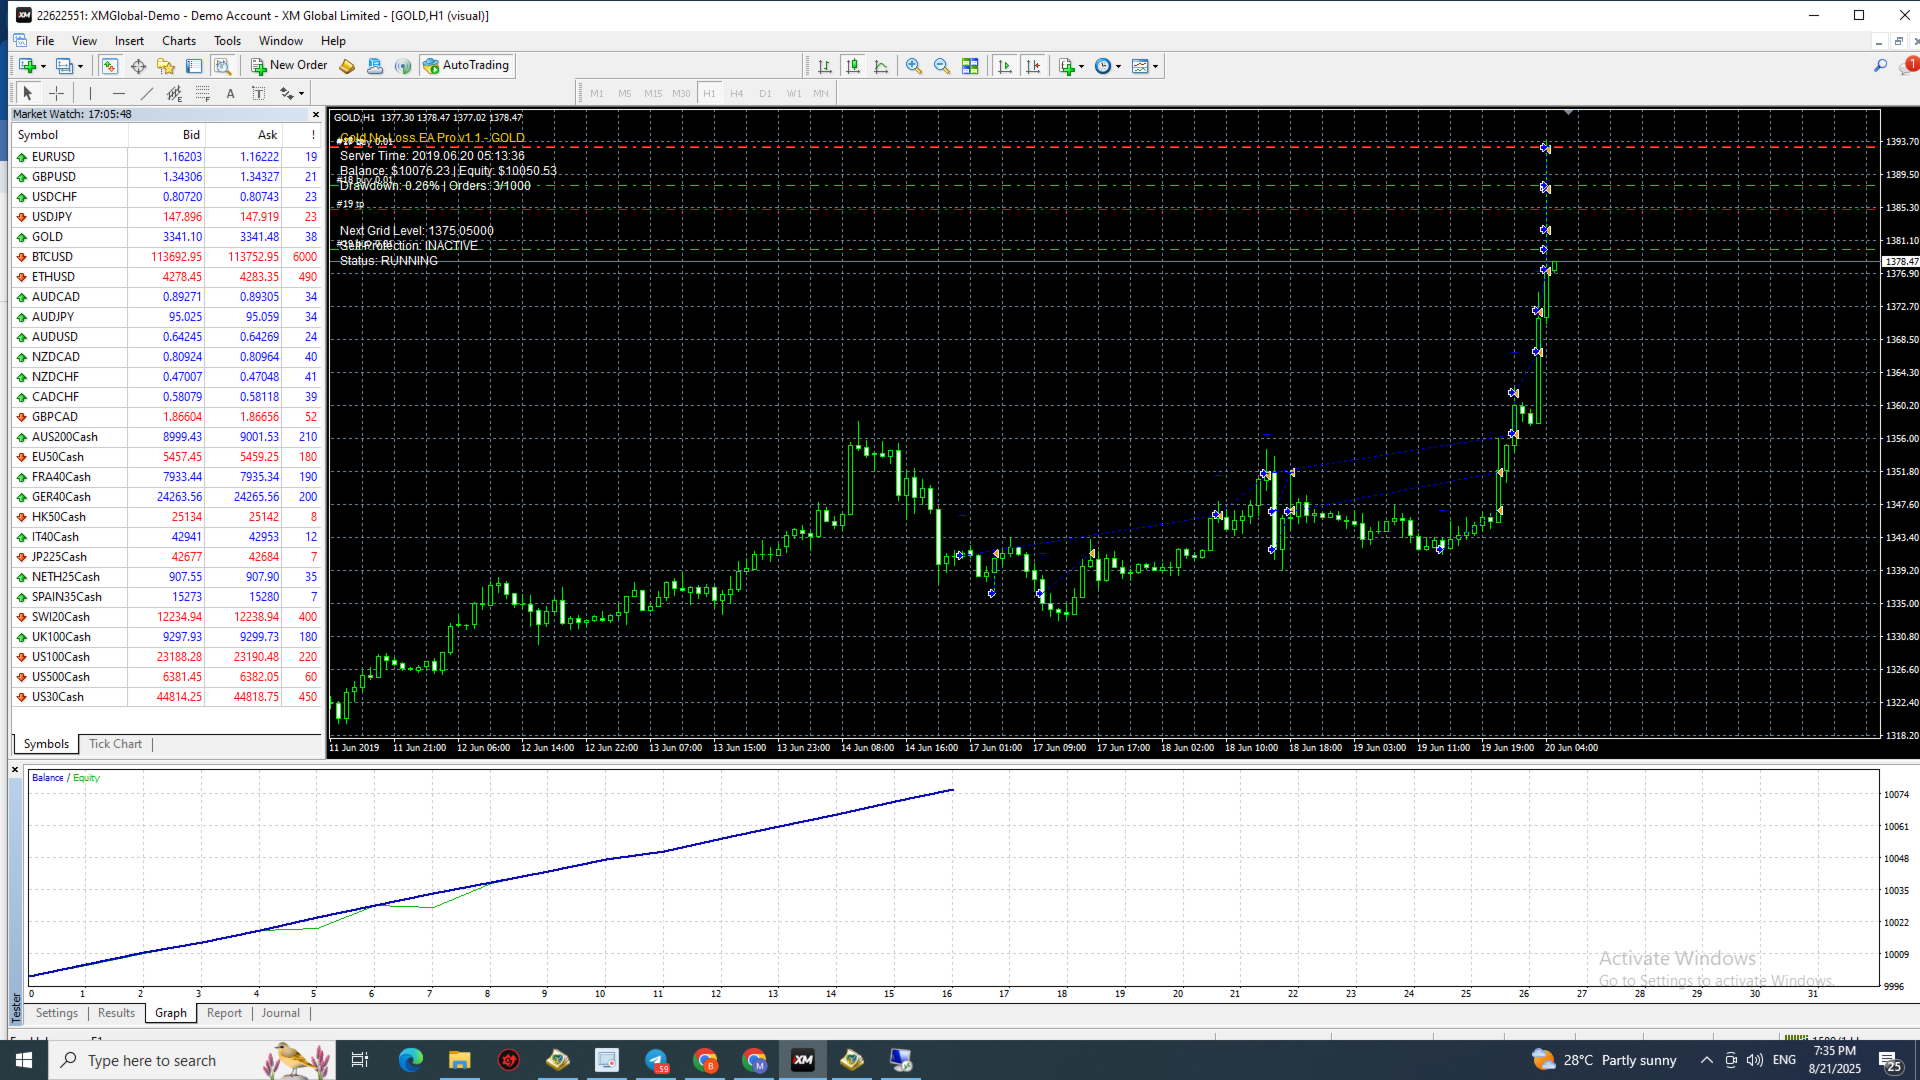Image resolution: width=1920 pixels, height=1080 pixels.
Task: Select the Text Label tool
Action: [259, 93]
